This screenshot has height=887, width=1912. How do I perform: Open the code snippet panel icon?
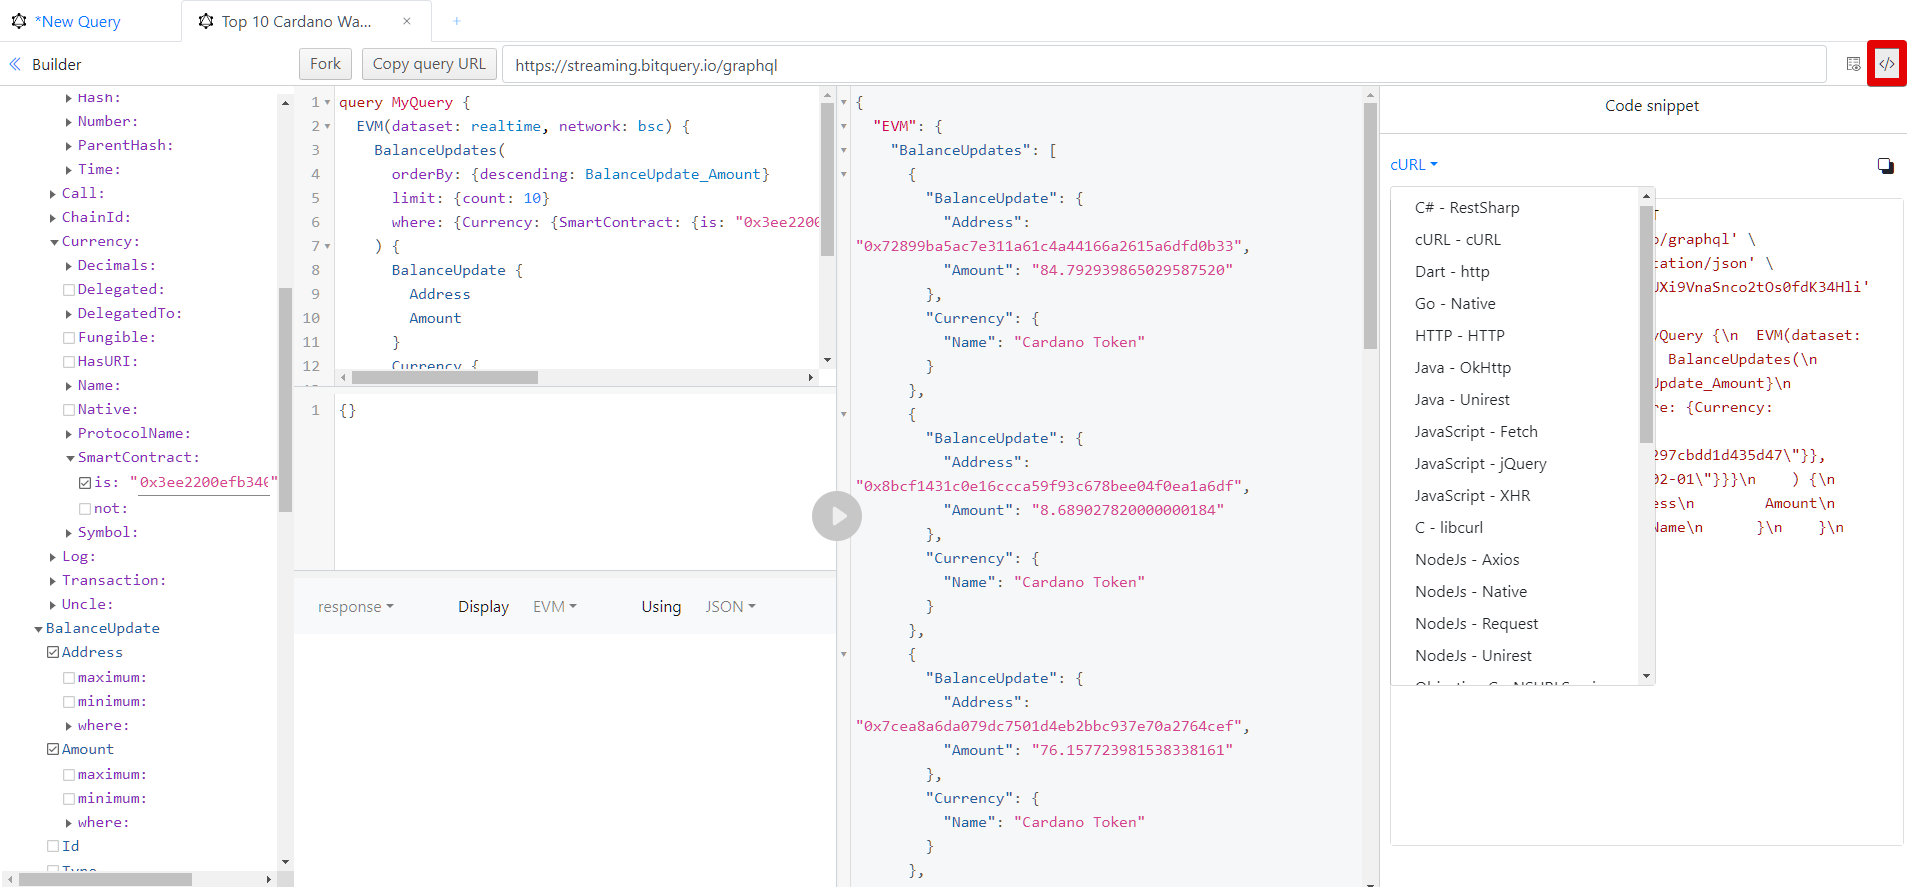click(1886, 64)
